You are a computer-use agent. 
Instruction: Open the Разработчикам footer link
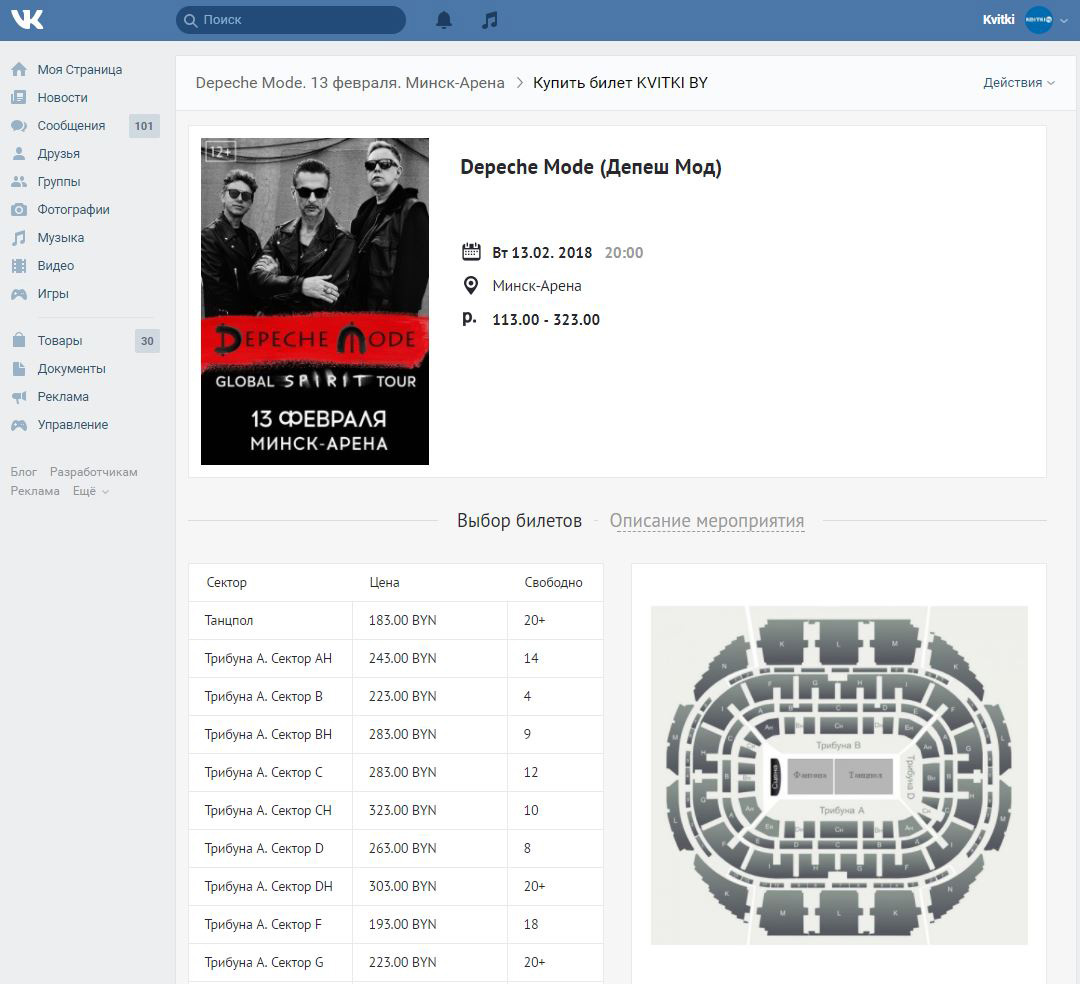(94, 472)
